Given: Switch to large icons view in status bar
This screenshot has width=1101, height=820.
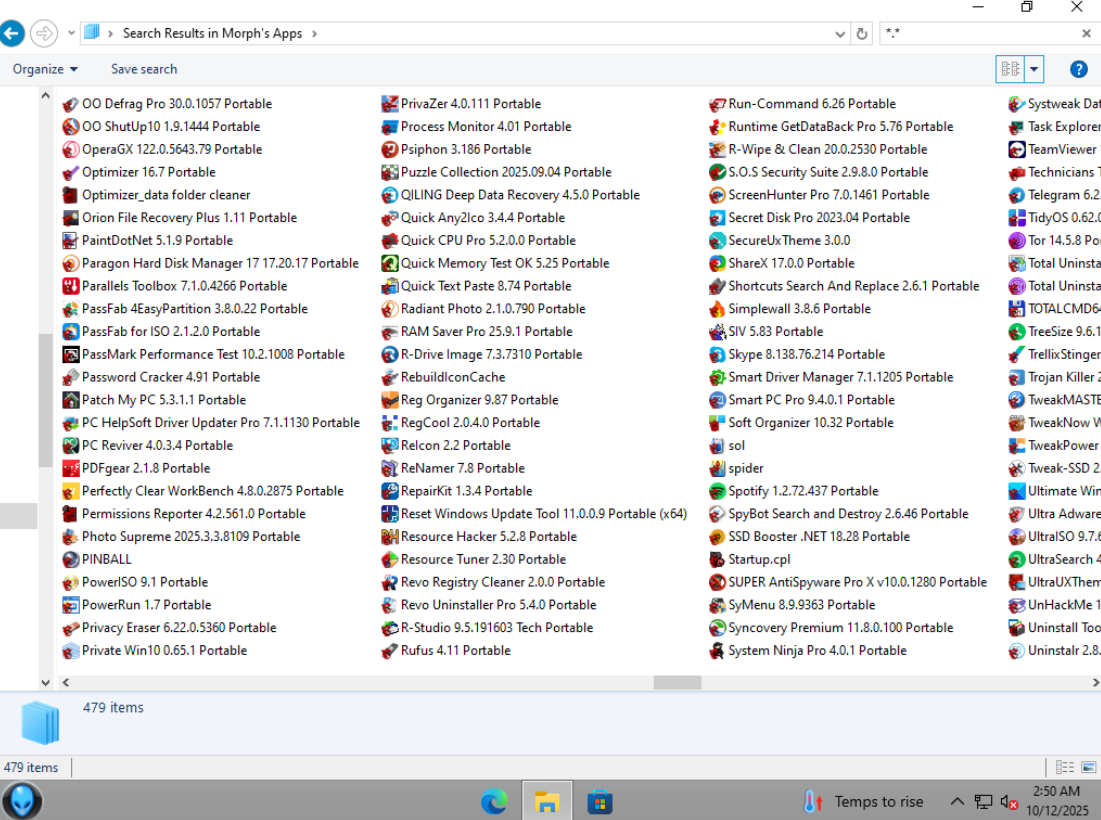Looking at the screenshot, I should coord(1090,767).
